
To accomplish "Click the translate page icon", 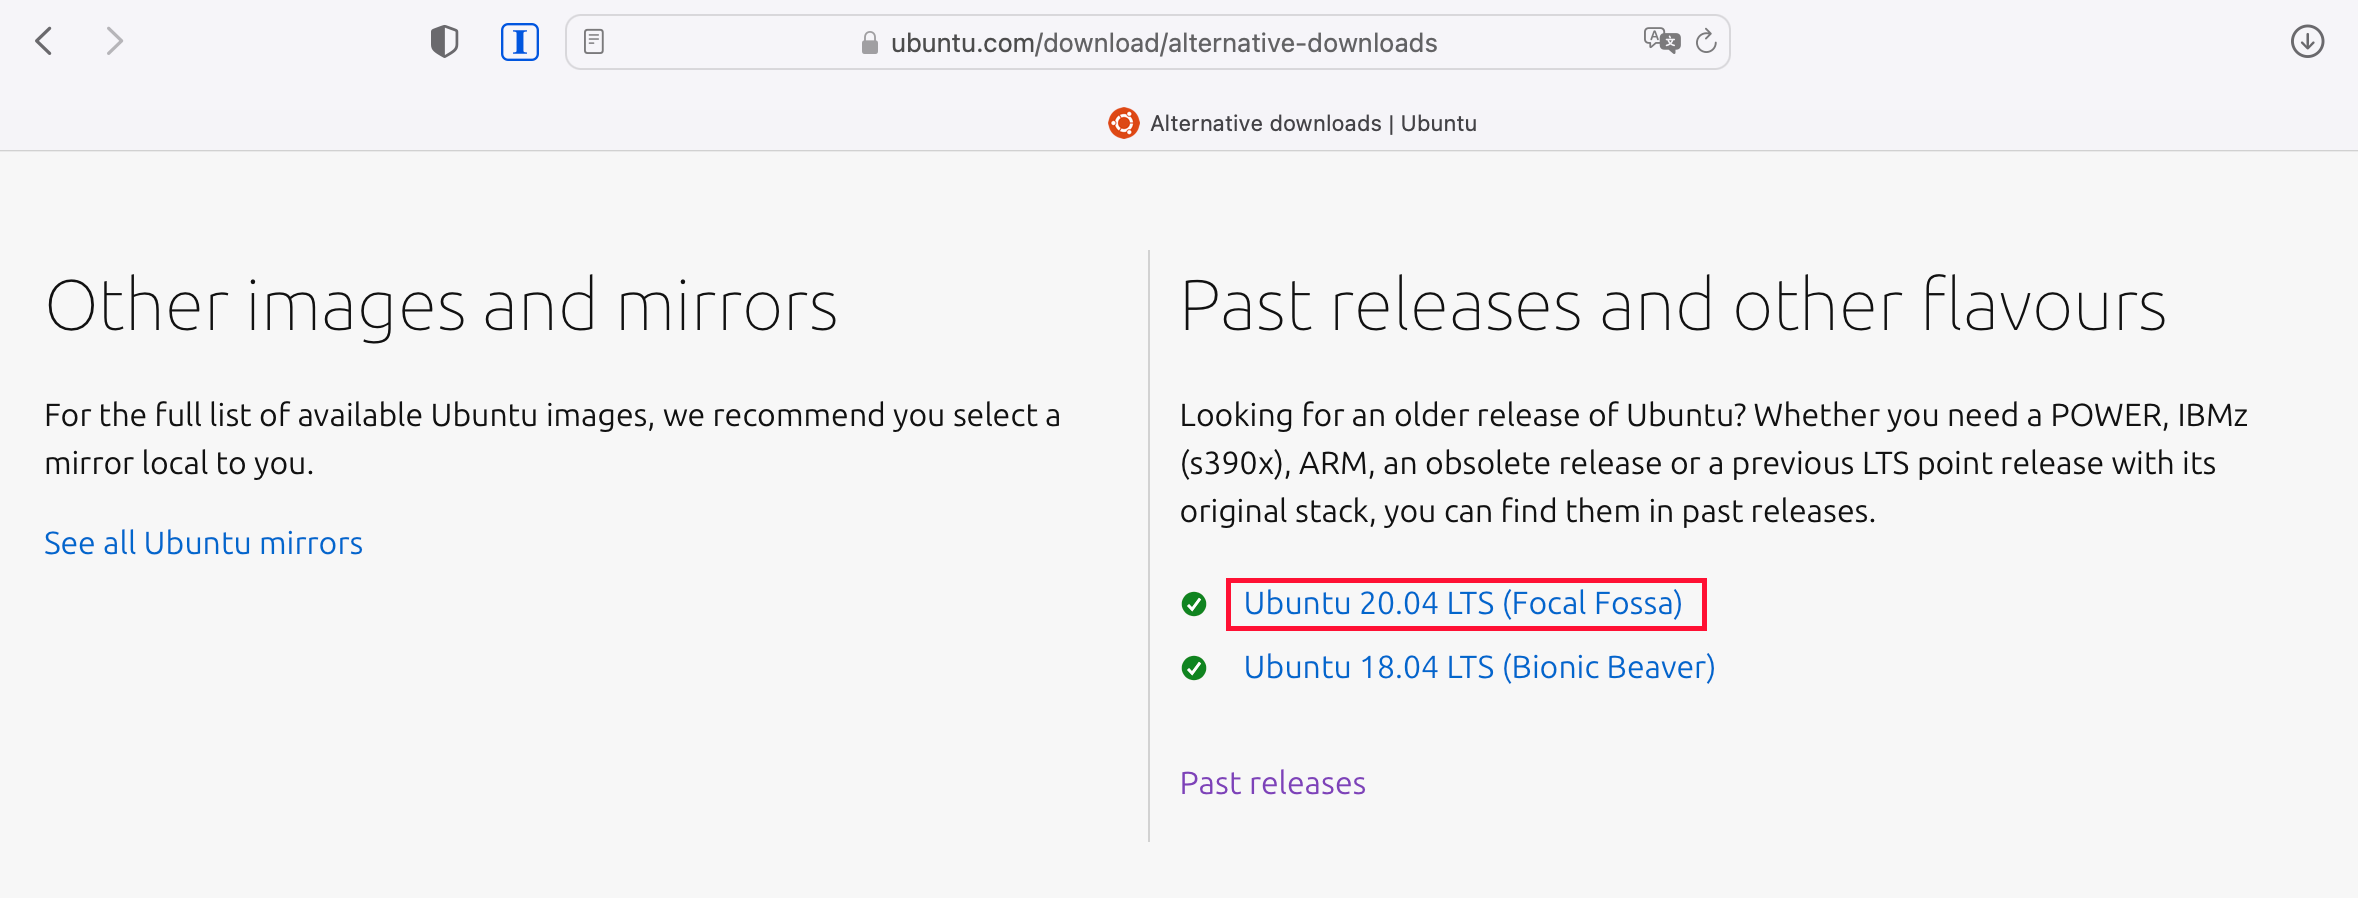I will [1661, 41].
